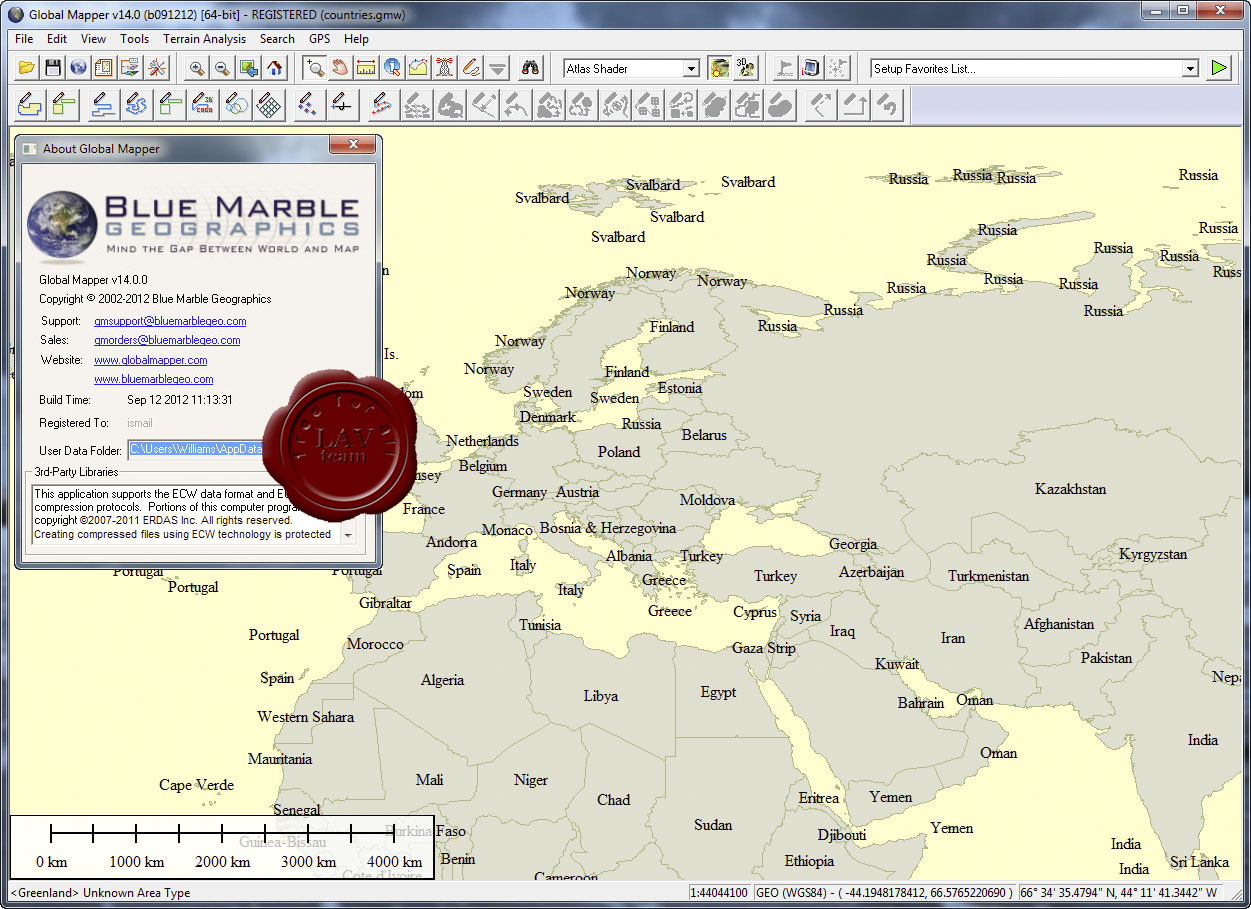The height and width of the screenshot is (909, 1251).
Task: Click the gmorders@bluemarblegeo.com sales link
Action: [x=167, y=340]
